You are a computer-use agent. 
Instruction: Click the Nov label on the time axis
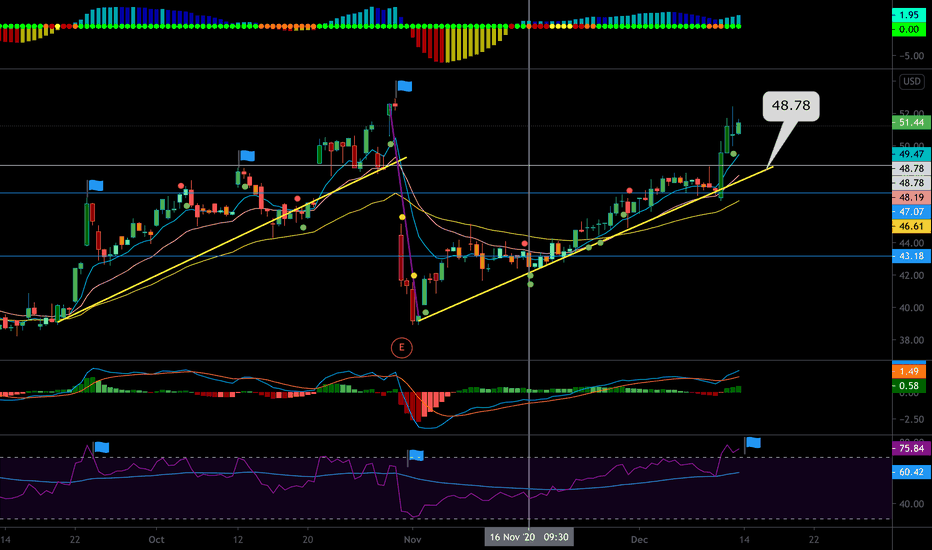click(413, 540)
